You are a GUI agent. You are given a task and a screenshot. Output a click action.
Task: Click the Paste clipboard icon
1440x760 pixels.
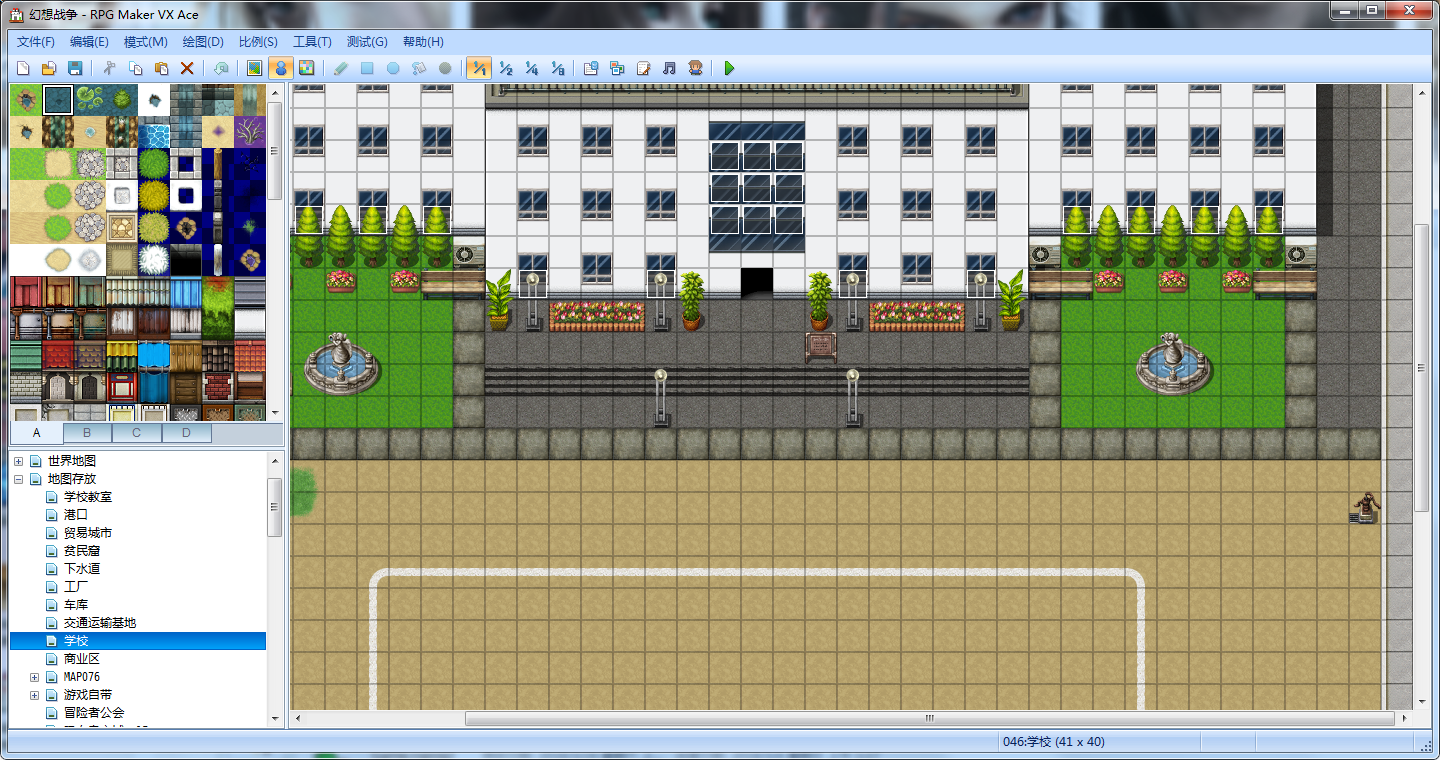(161, 68)
